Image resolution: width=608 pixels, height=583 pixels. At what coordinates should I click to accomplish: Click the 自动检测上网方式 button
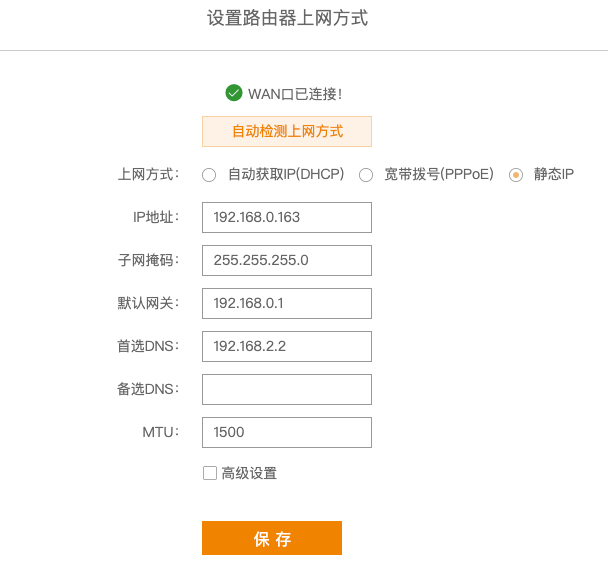click(287, 131)
